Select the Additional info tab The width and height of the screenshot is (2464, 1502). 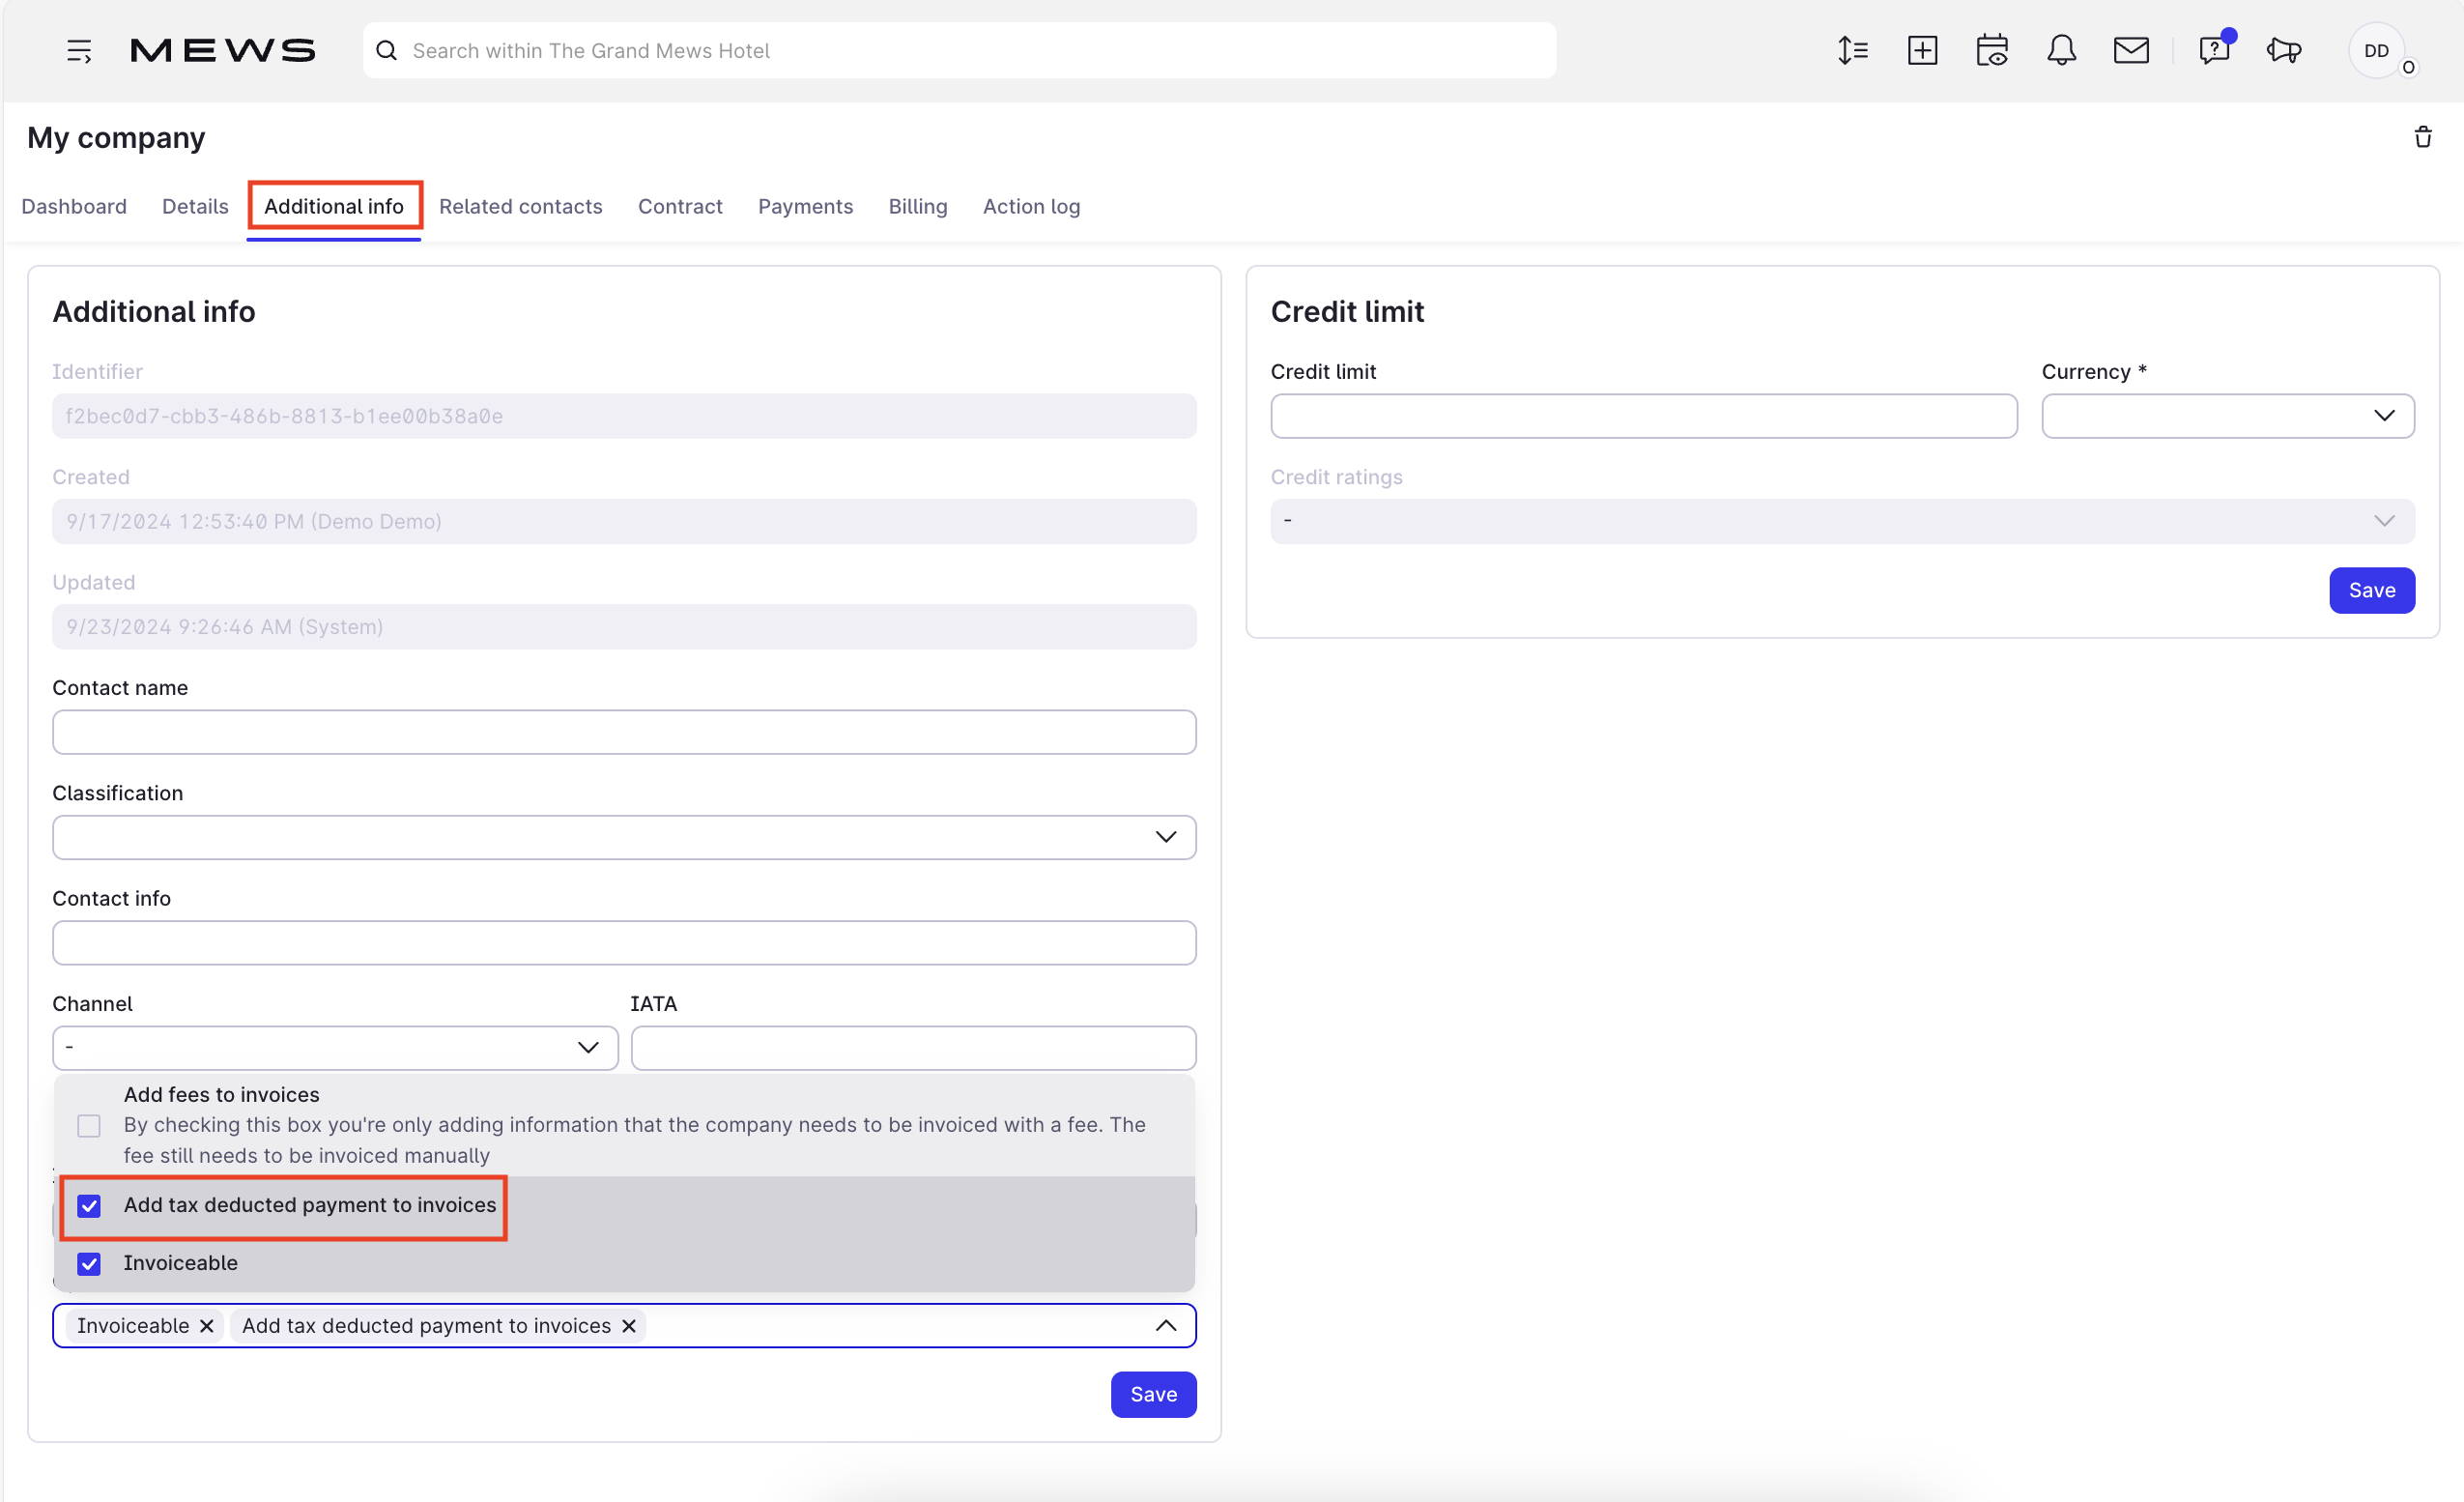click(x=334, y=206)
